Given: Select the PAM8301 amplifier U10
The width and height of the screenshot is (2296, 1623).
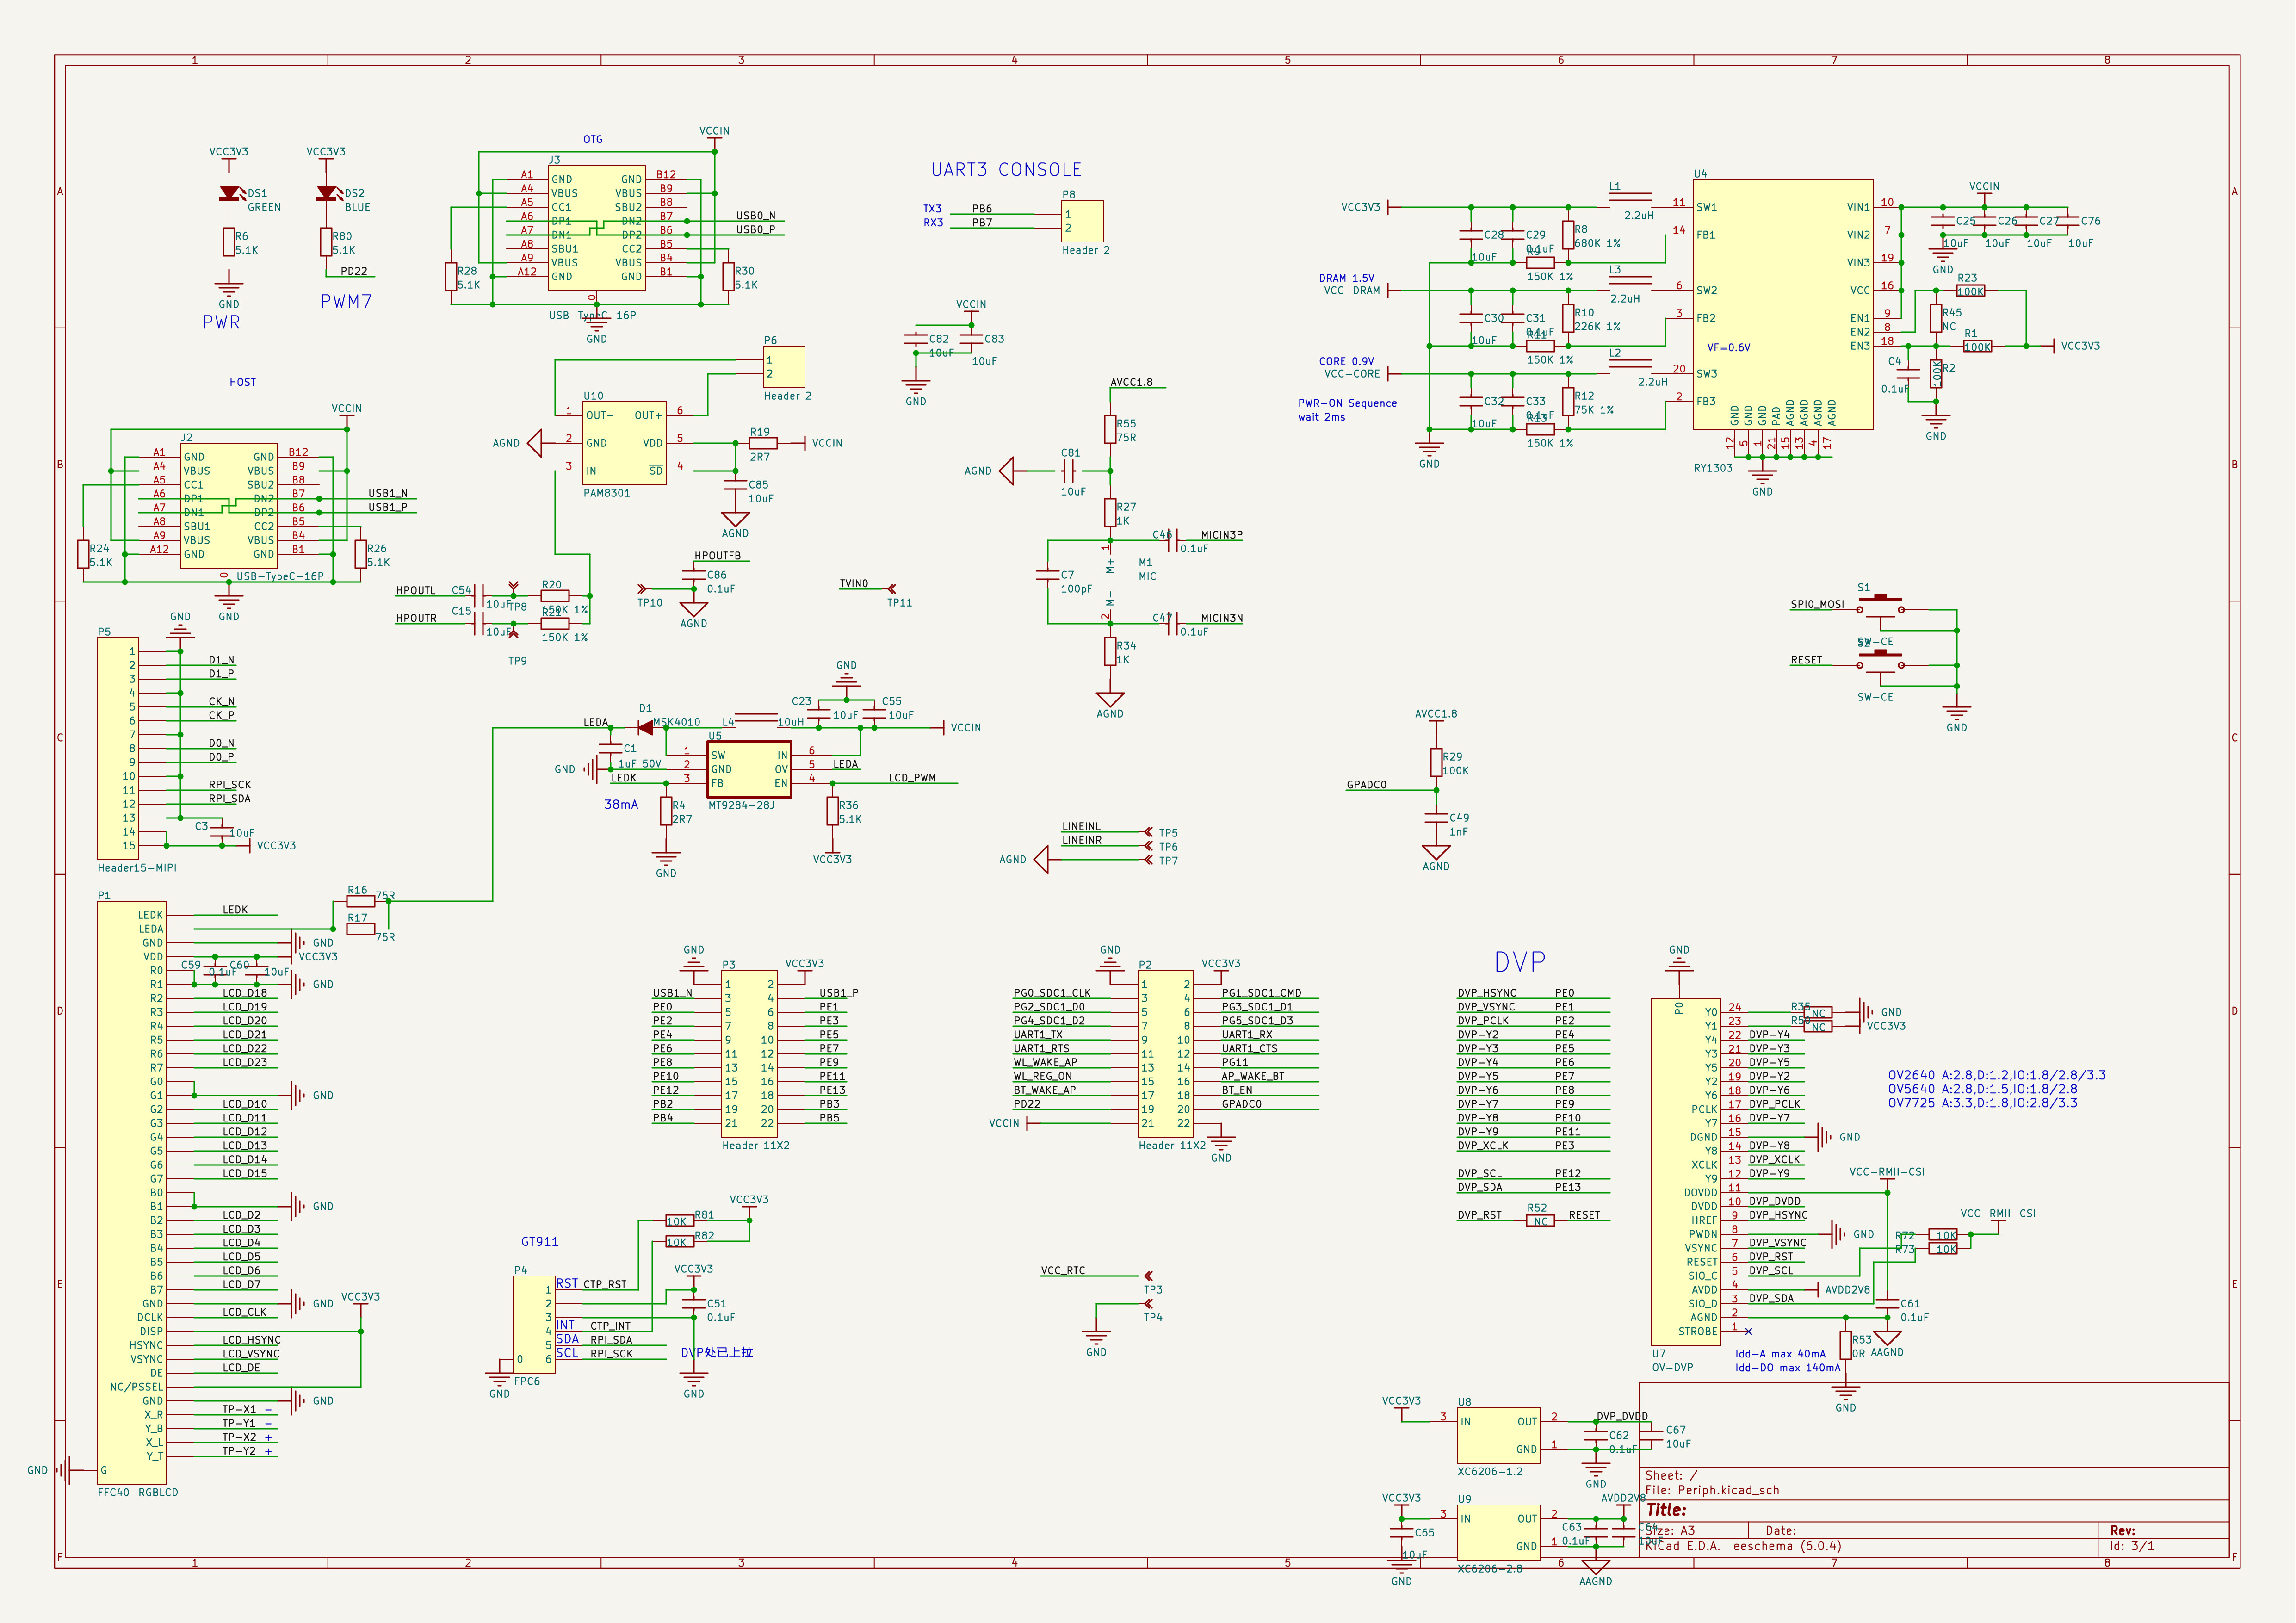Looking at the screenshot, I should click(x=624, y=444).
